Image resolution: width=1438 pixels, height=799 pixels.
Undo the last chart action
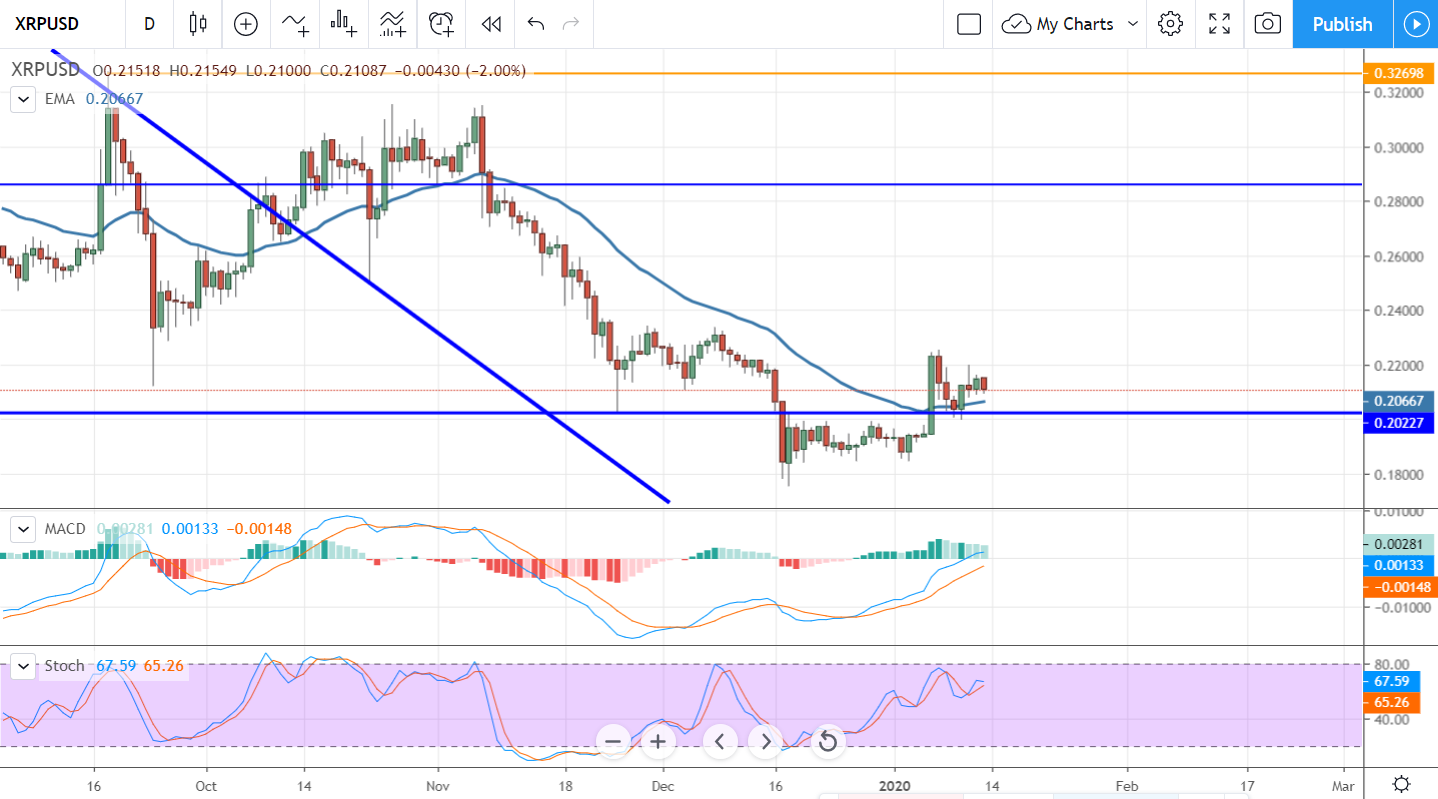click(536, 24)
